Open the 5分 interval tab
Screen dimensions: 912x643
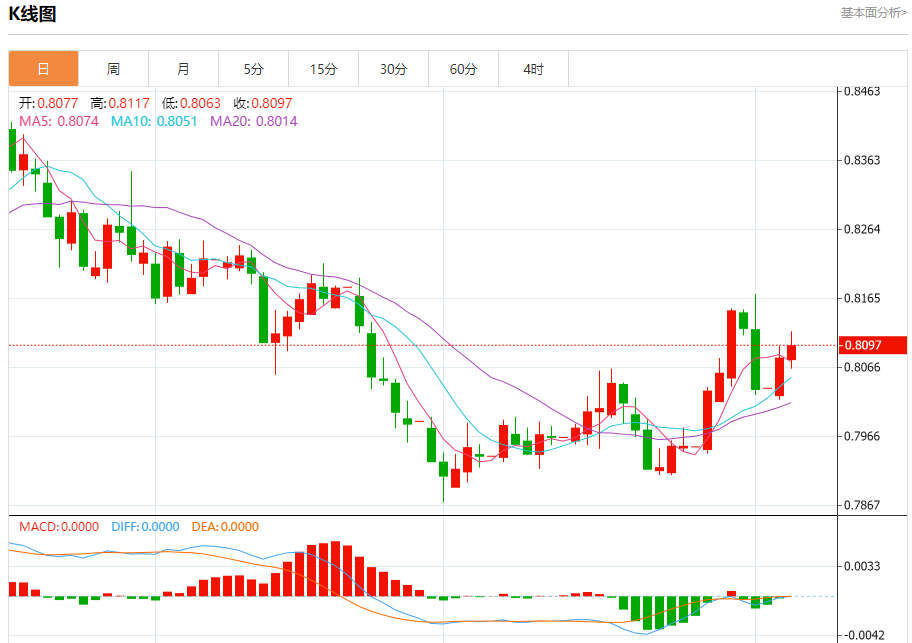tap(254, 69)
